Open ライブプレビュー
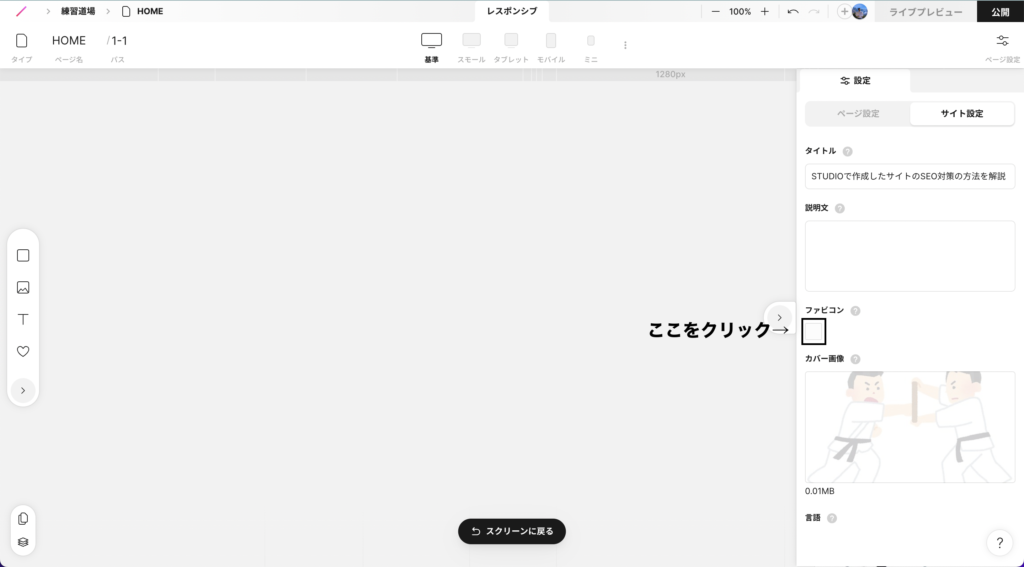Screen dimensions: 1024x567 click(925, 12)
